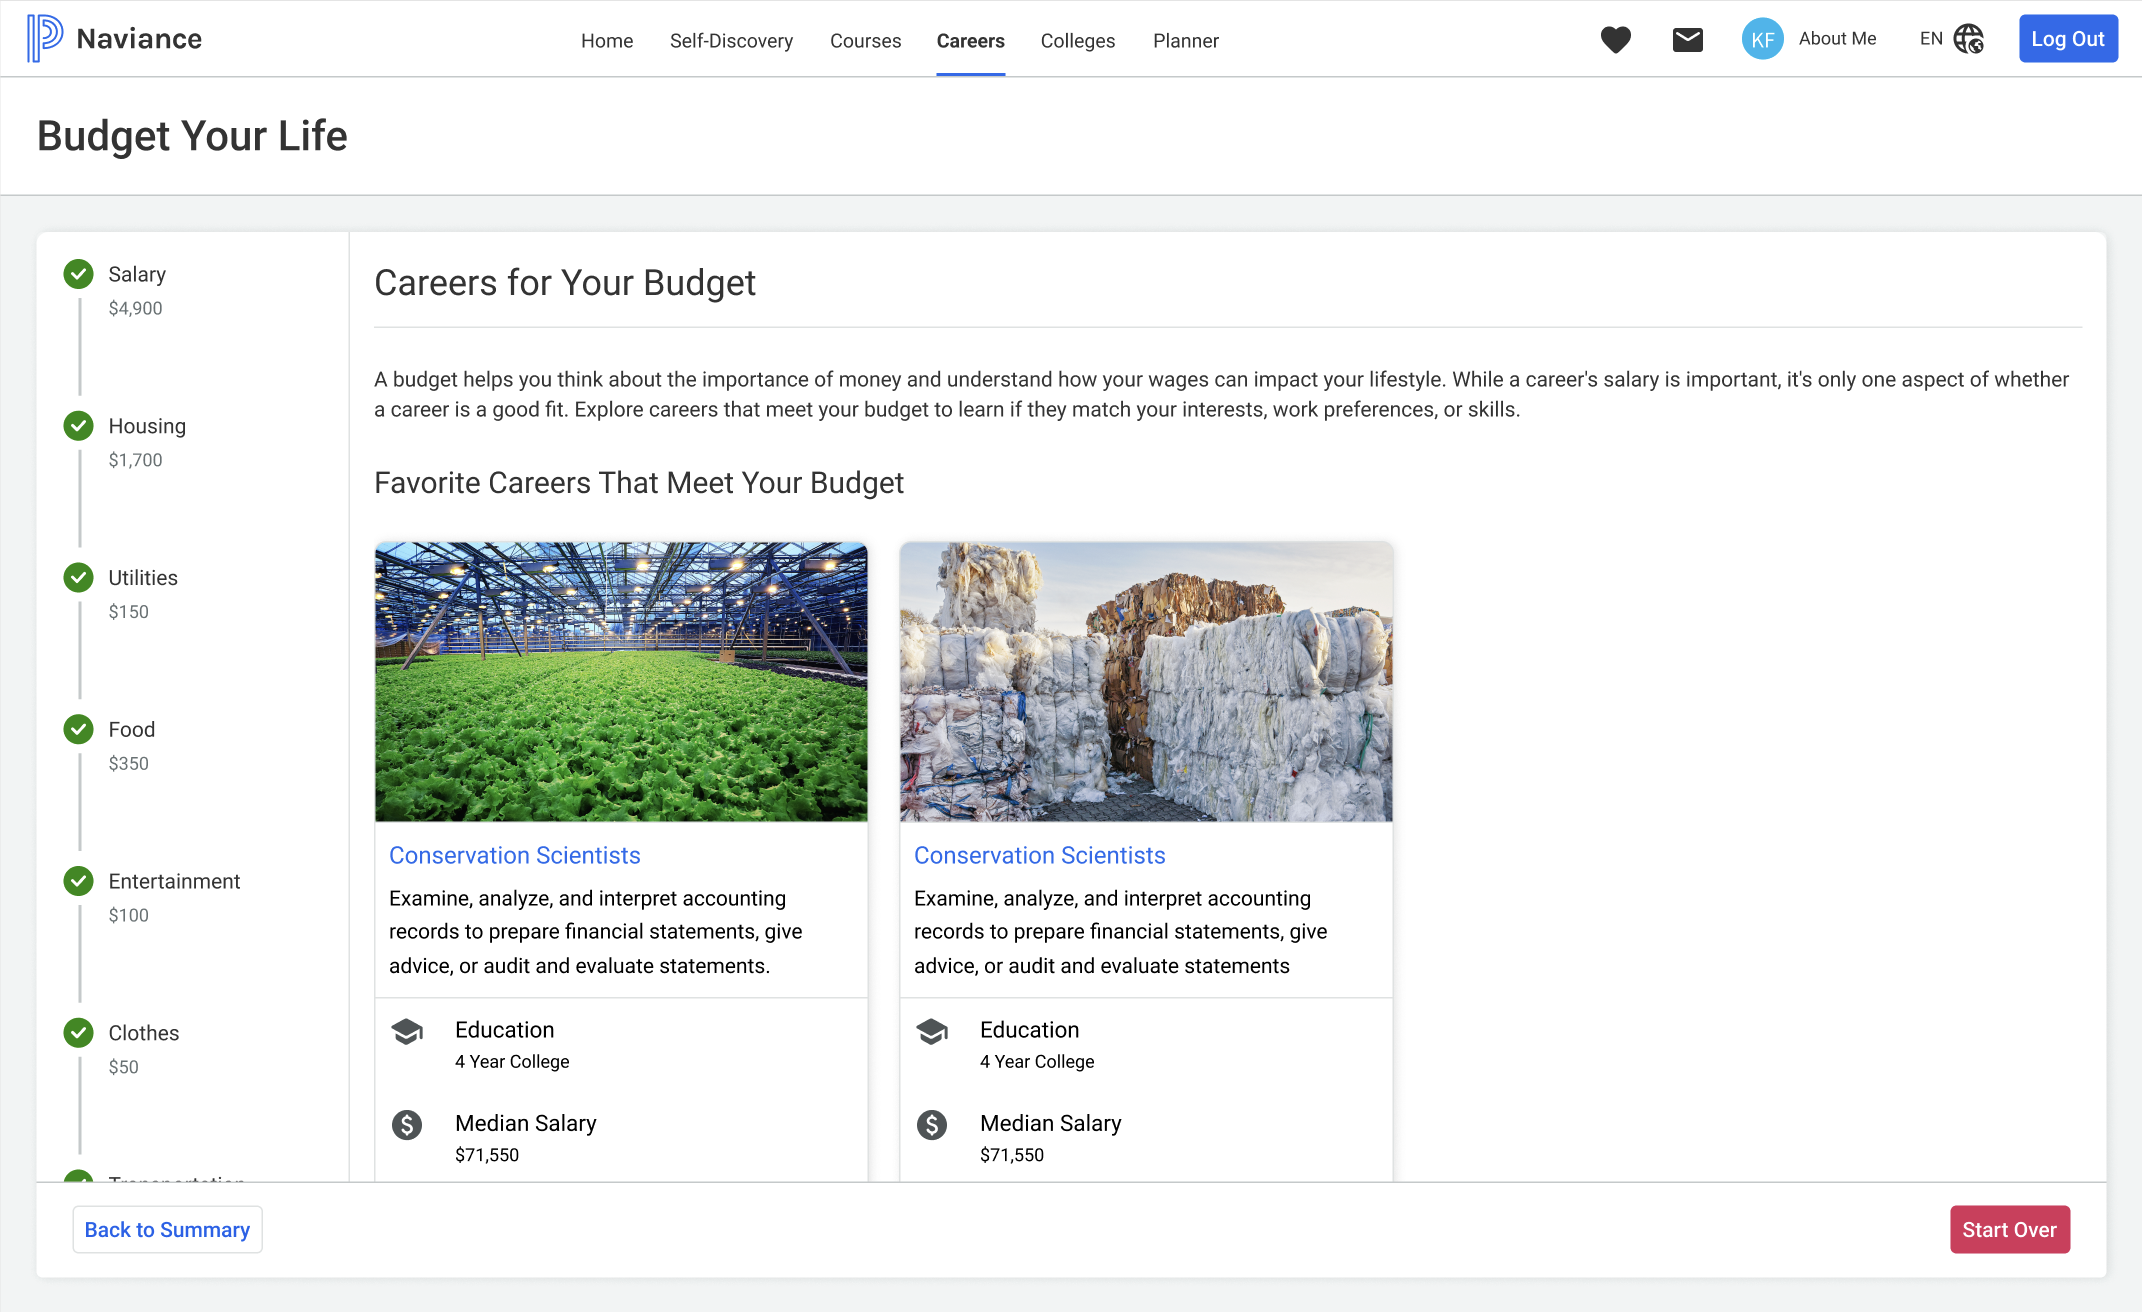Select the Clothes step label
Image resolution: width=2142 pixels, height=1312 pixels.
click(143, 1033)
